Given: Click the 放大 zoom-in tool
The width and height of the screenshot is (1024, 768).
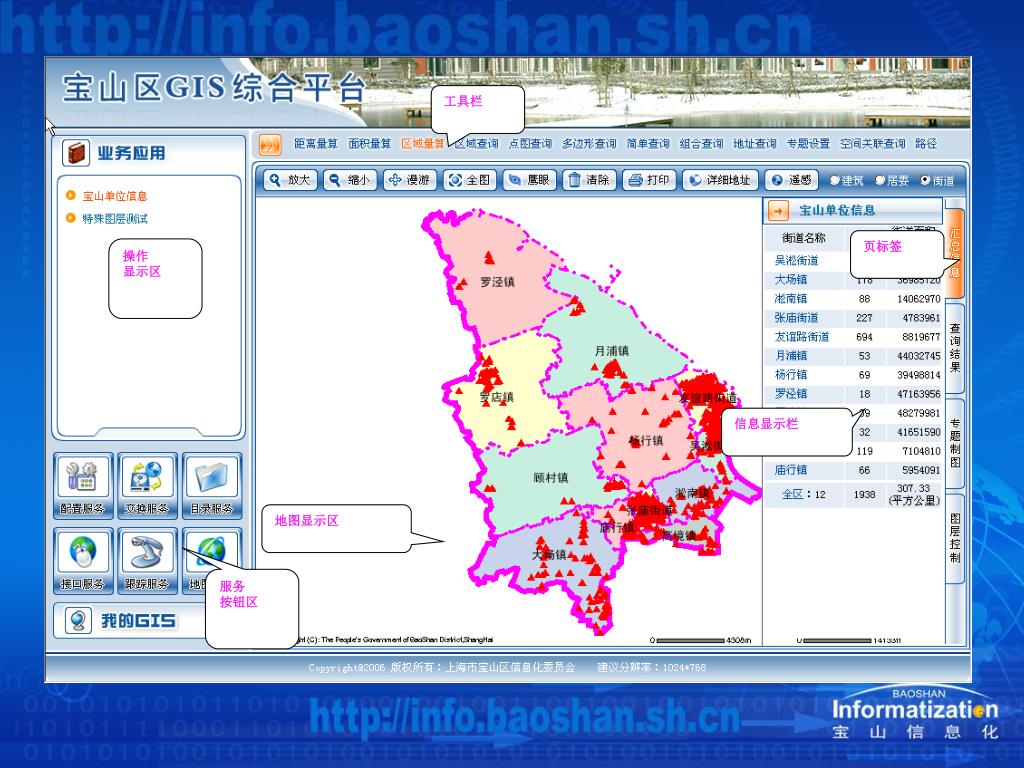Looking at the screenshot, I should 291,180.
